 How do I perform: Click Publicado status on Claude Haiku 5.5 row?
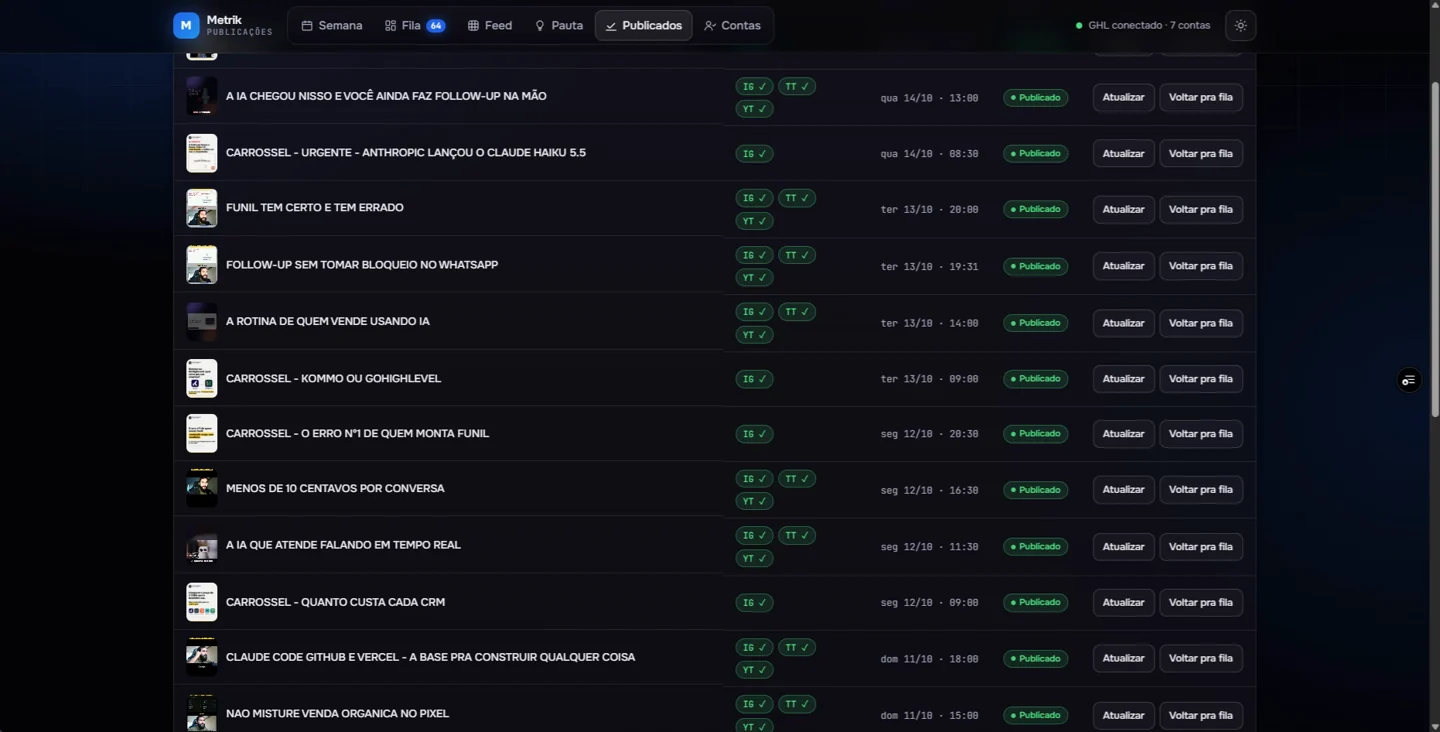[1035, 154]
